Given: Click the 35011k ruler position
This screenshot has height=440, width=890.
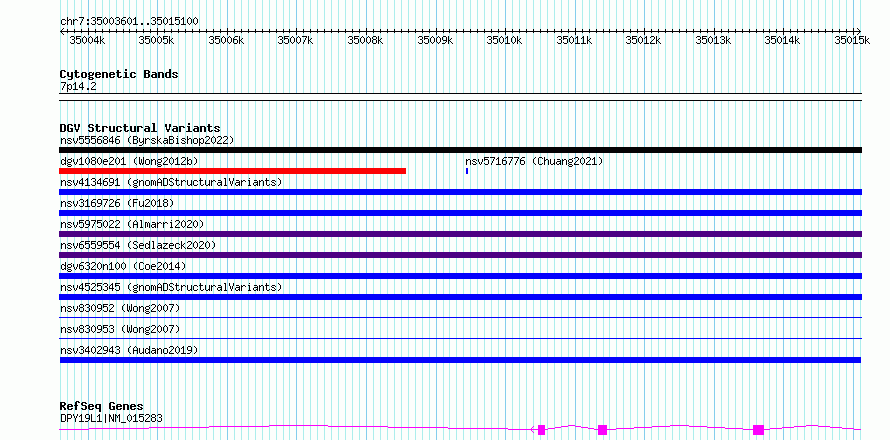Looking at the screenshot, I should tap(574, 40).
